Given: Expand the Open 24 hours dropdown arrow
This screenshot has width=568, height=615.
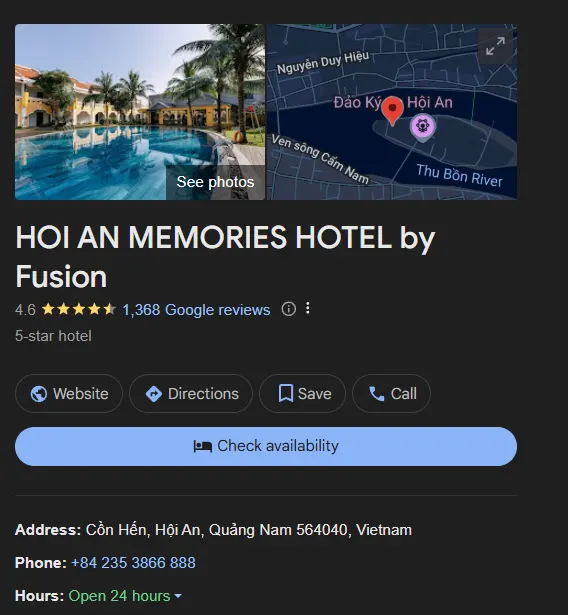Looking at the screenshot, I should [178, 596].
